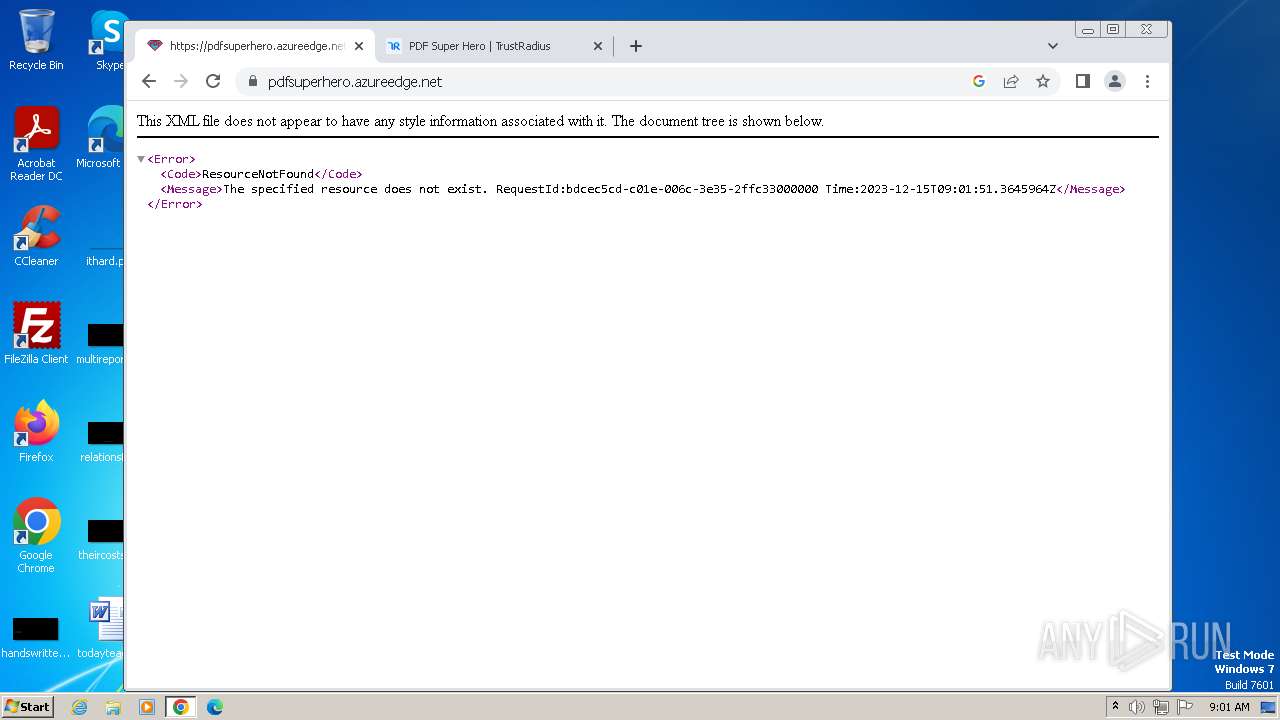The width and height of the screenshot is (1280, 720).
Task: Launch Microsoft Edge from the taskbar
Action: pyautogui.click(x=215, y=707)
